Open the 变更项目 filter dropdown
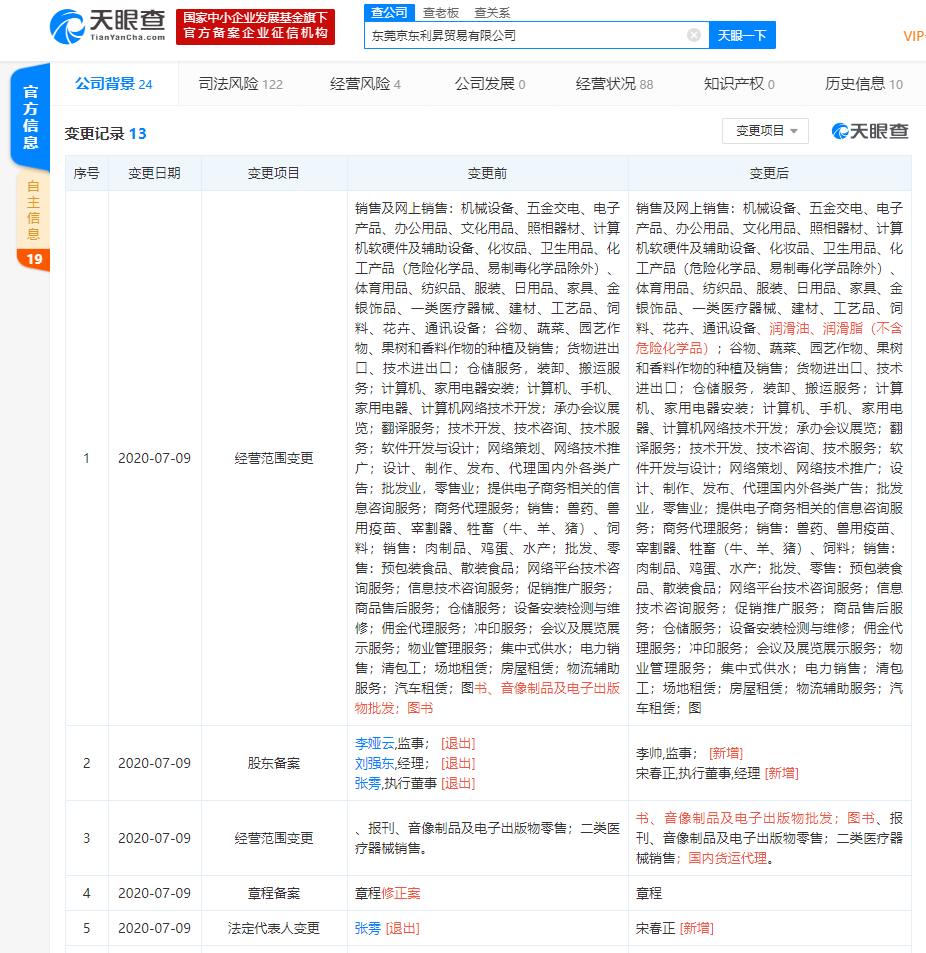The image size is (926, 953). point(765,131)
